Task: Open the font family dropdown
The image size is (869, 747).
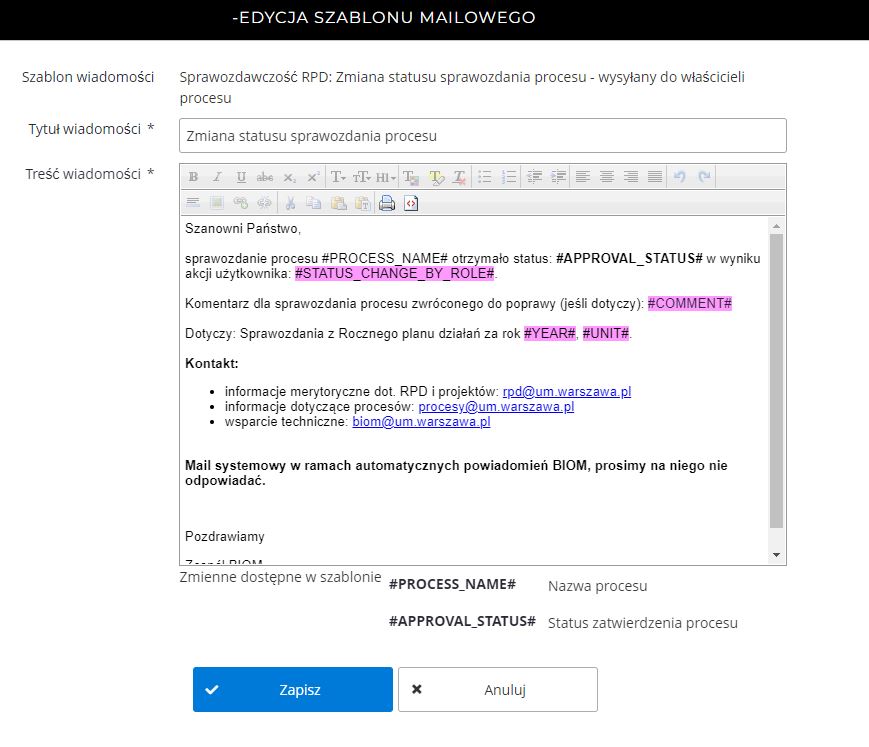Action: [x=338, y=177]
